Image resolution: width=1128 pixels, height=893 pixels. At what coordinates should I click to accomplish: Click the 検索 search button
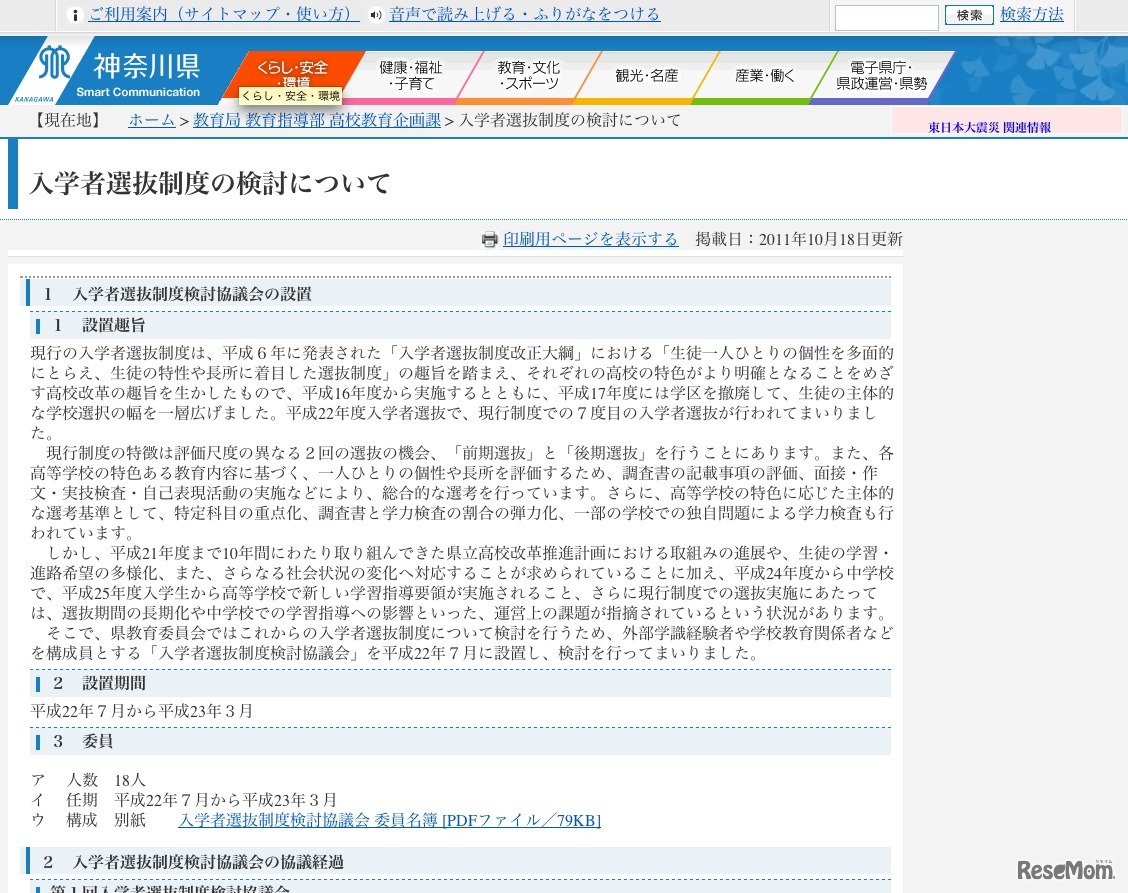967,15
